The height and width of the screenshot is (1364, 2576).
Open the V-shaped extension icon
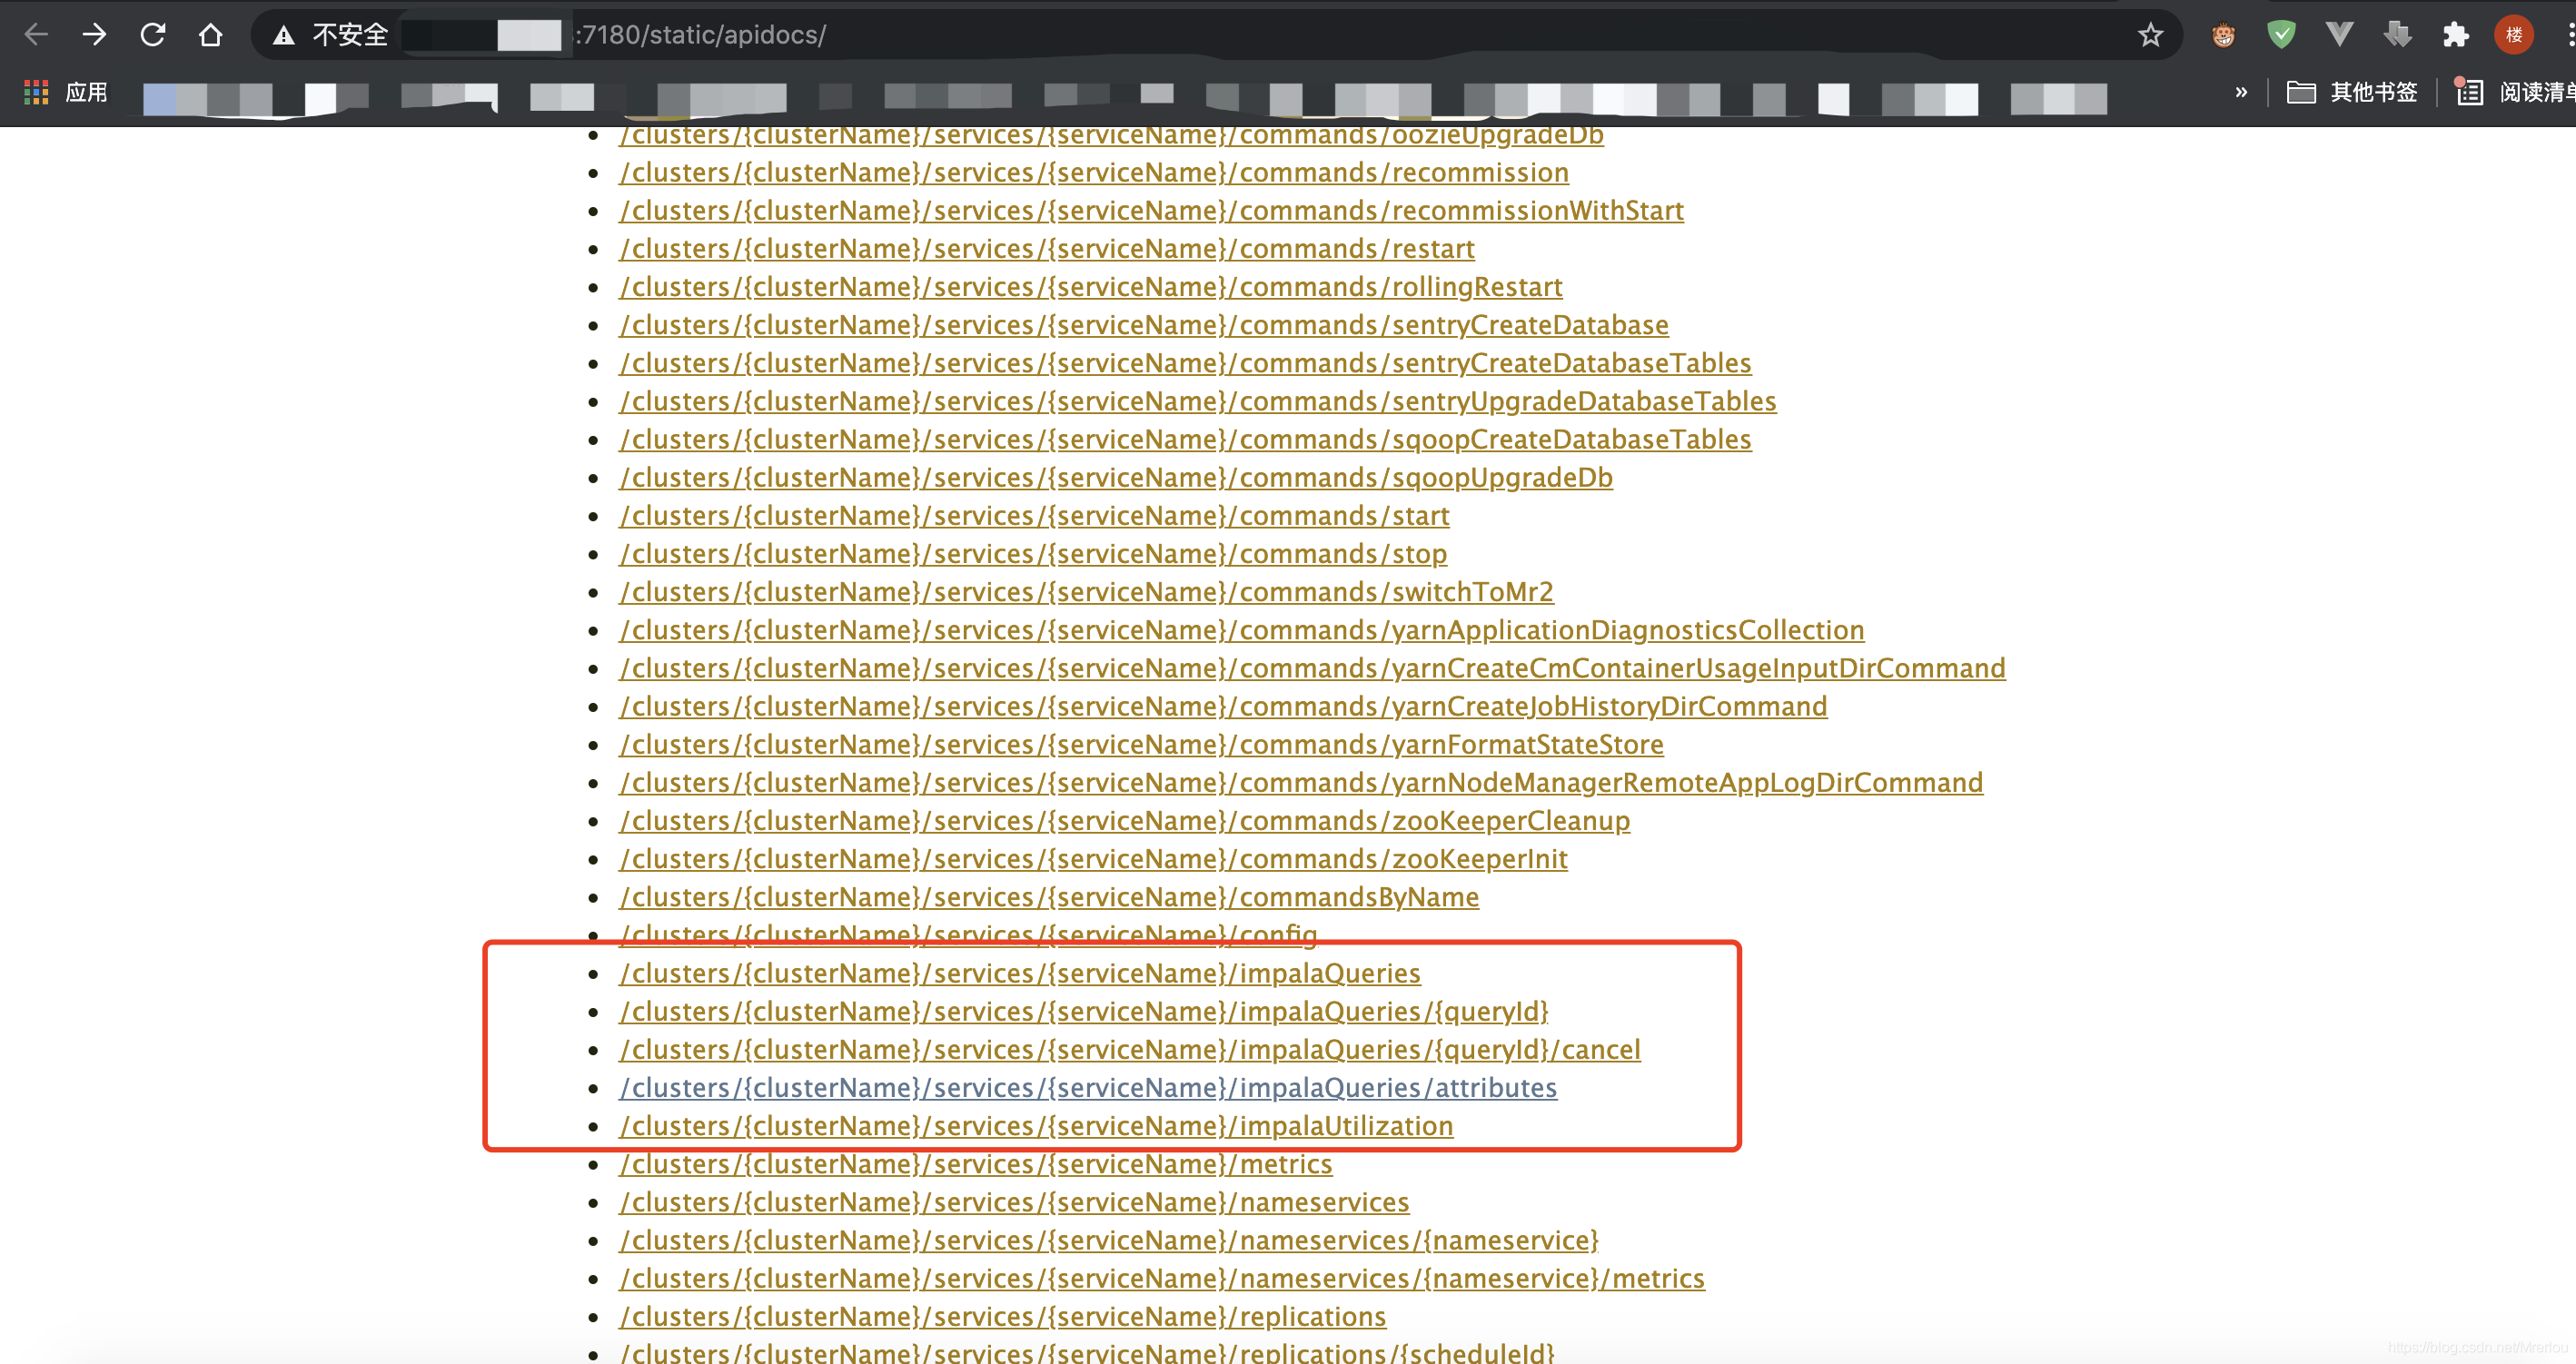tap(2339, 36)
